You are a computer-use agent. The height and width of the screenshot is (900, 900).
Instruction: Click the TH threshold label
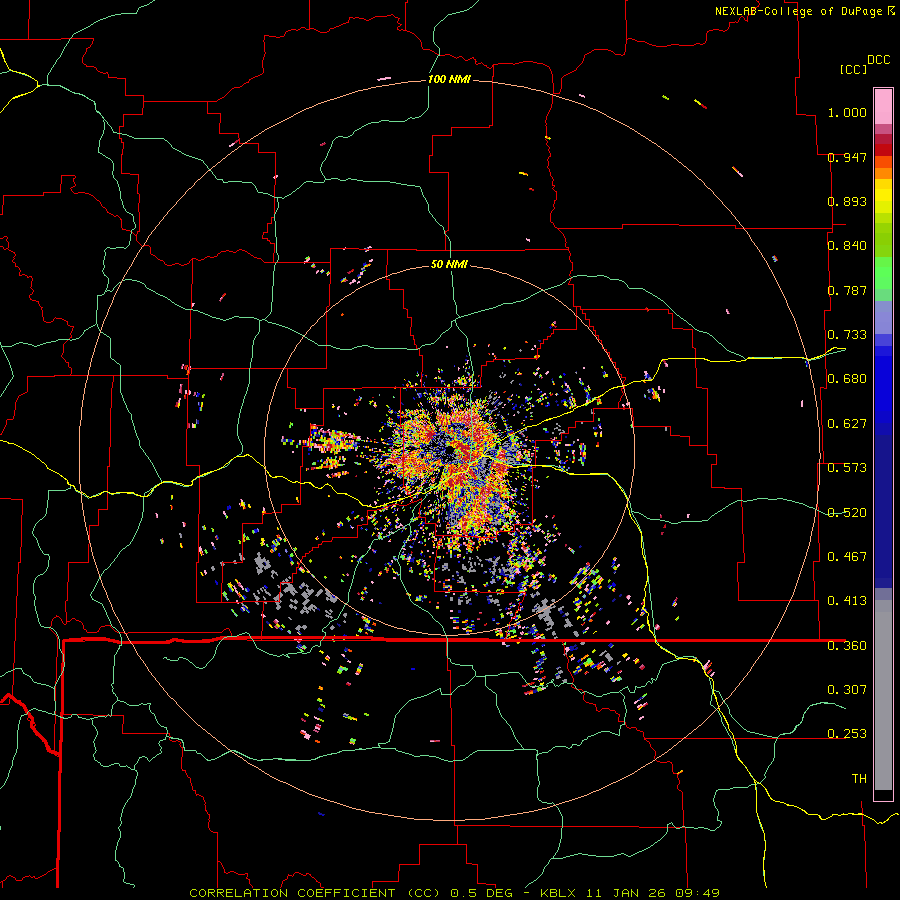click(x=859, y=779)
